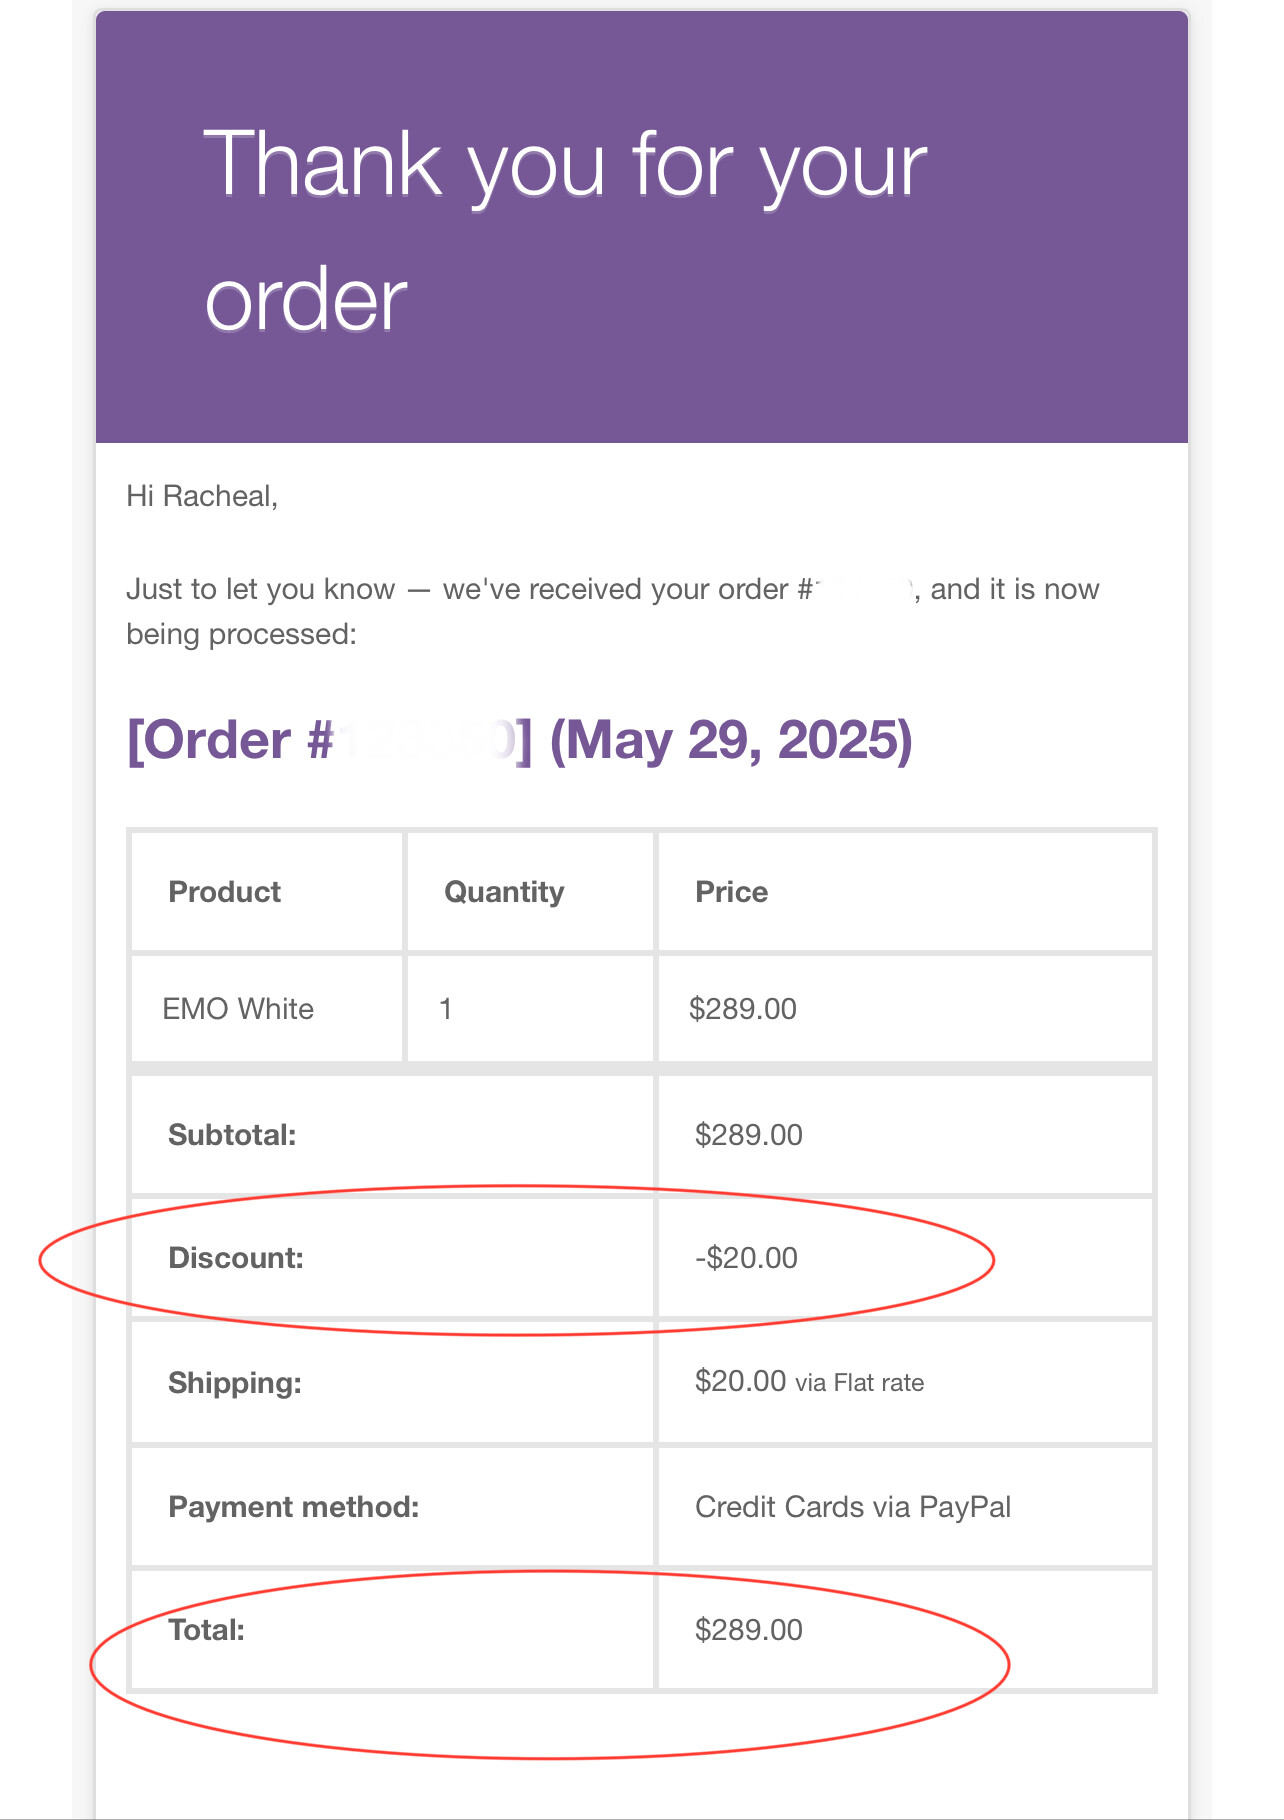Click the "Thank you for your order" heading
The width and height of the screenshot is (1284, 1820).
point(565,230)
